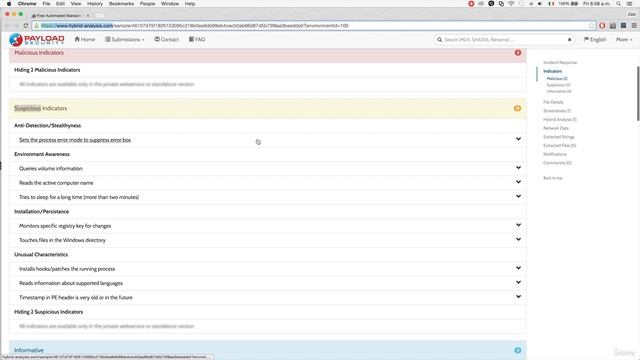Jump to Notifications in sidebar

555,154
